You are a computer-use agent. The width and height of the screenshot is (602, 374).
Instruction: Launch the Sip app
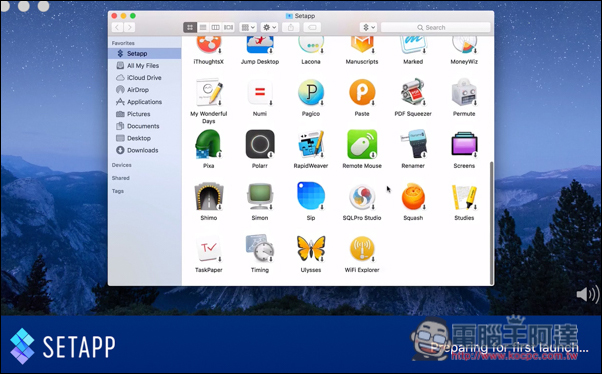click(x=311, y=196)
